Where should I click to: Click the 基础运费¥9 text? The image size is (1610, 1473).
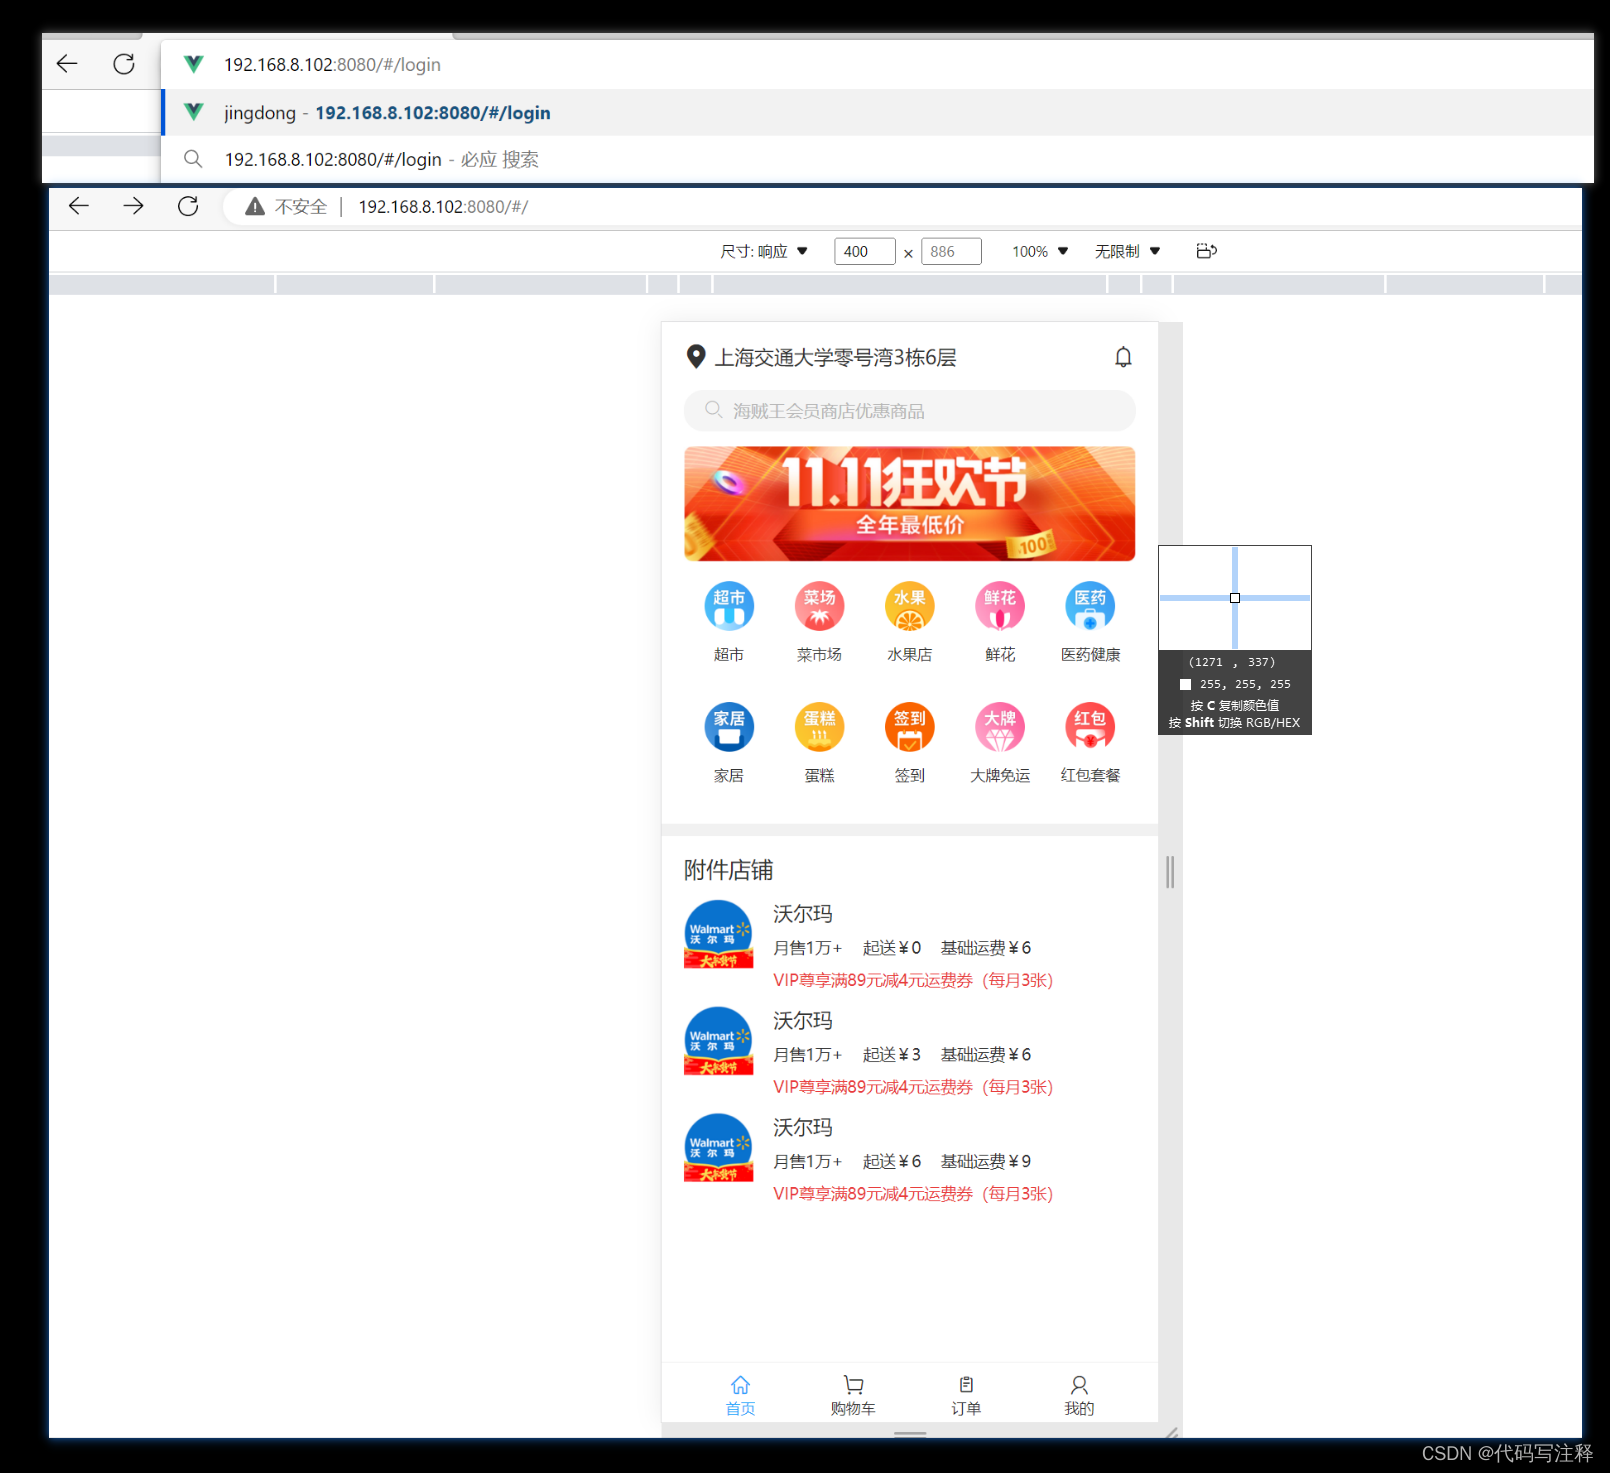click(986, 1162)
